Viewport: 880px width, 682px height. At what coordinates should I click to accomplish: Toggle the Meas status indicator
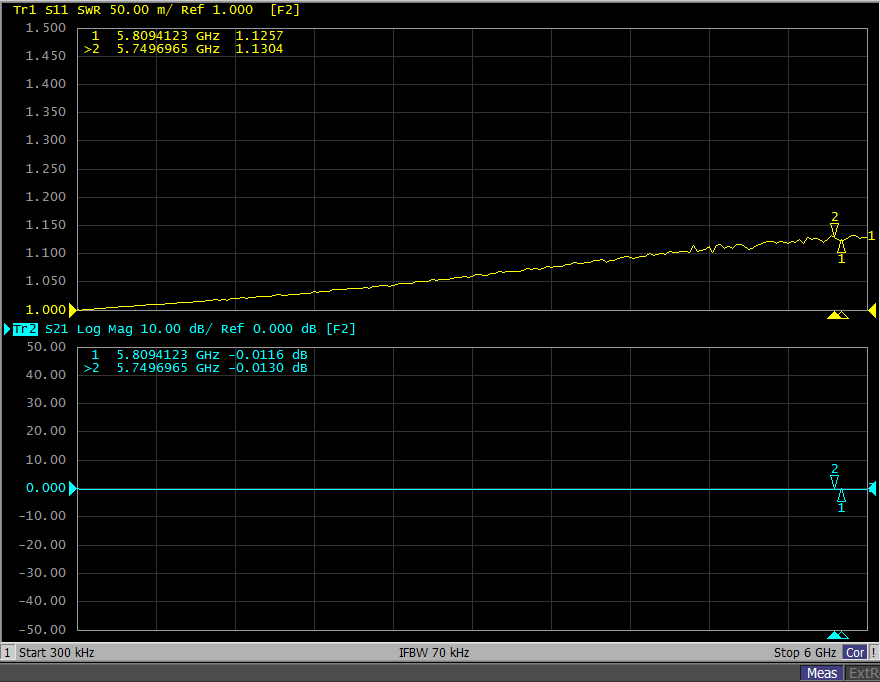[822, 674]
